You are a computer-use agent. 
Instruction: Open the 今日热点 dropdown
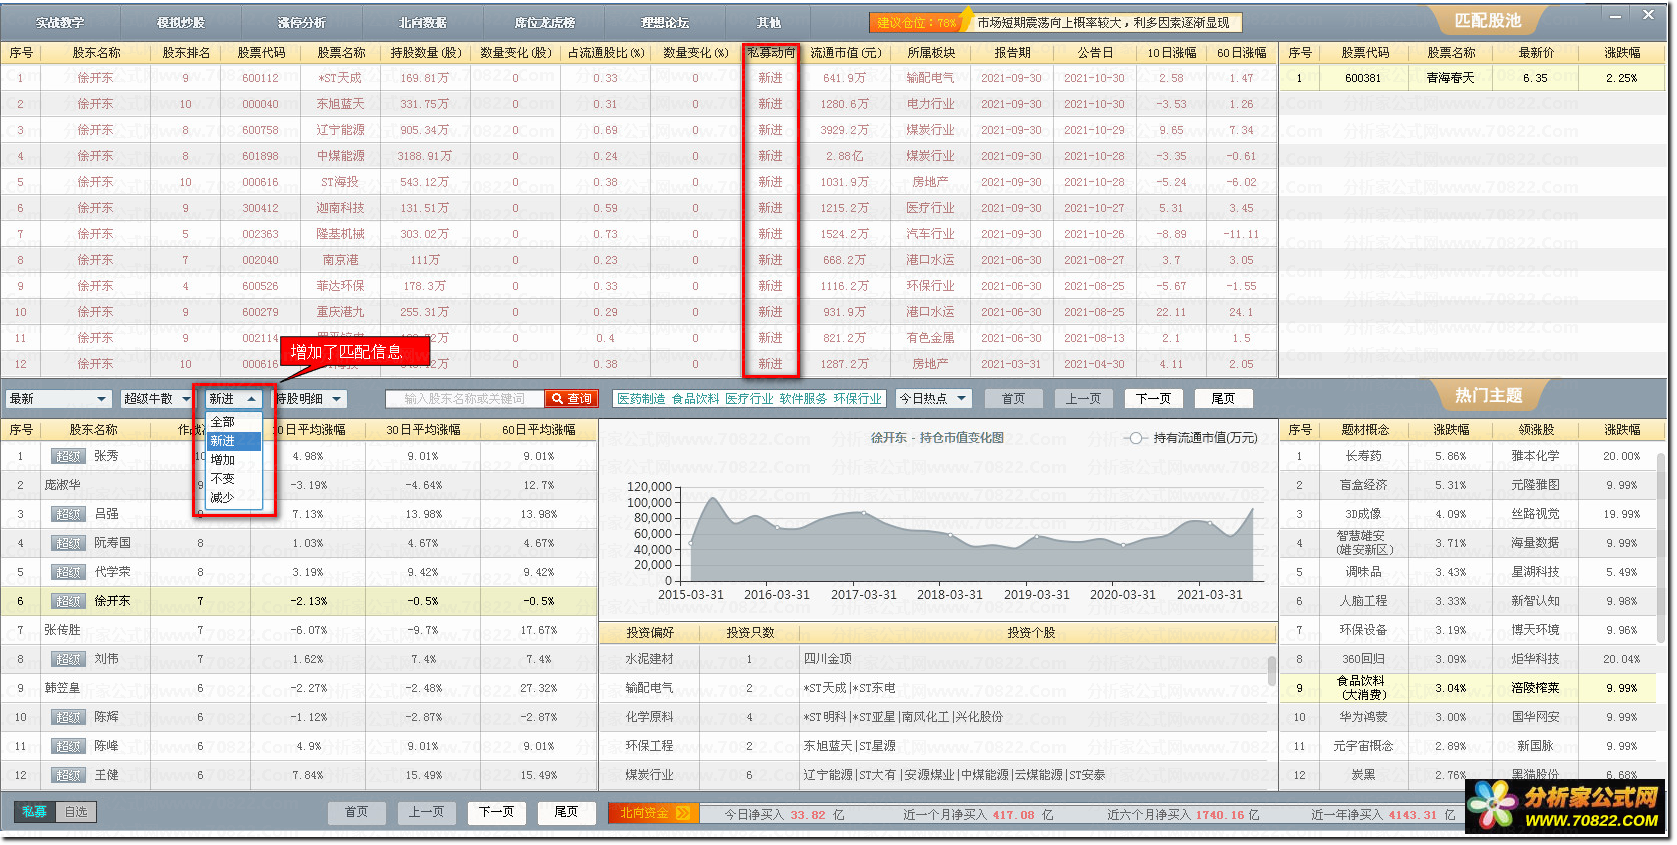pos(933,398)
